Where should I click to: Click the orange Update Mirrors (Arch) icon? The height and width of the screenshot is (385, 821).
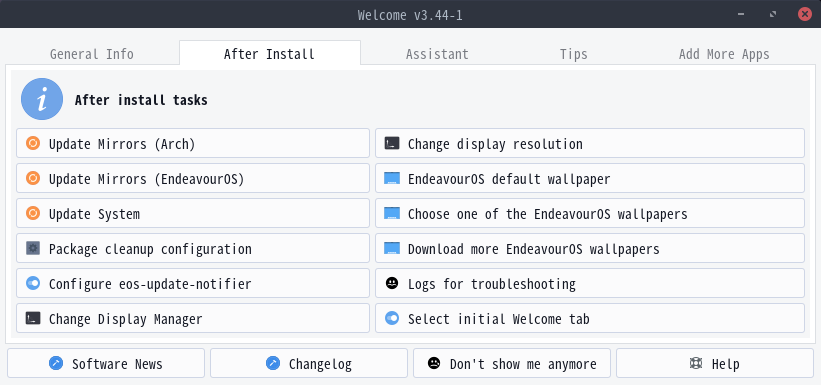click(x=33, y=143)
